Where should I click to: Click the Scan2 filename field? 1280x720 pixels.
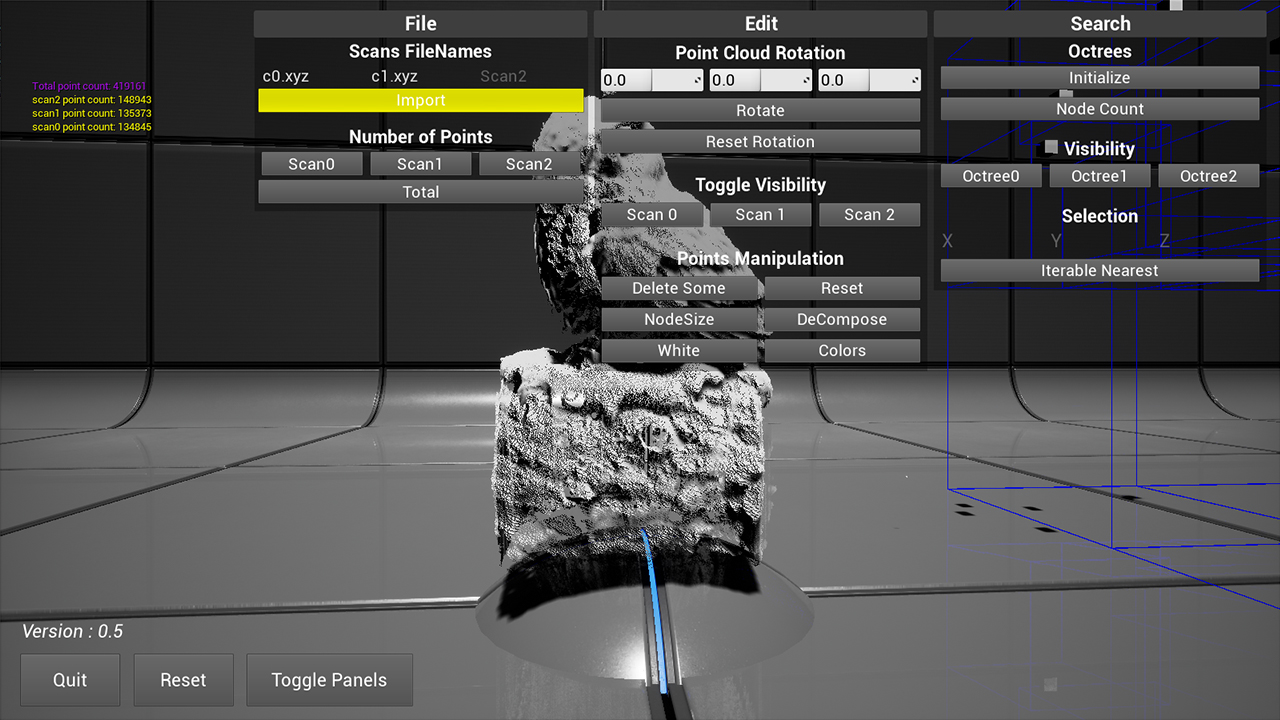point(503,76)
